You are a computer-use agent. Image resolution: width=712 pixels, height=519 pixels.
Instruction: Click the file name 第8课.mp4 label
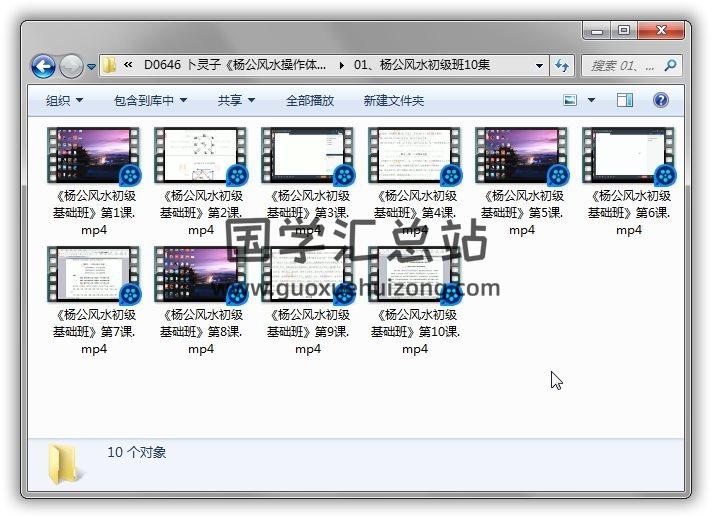(x=201, y=332)
